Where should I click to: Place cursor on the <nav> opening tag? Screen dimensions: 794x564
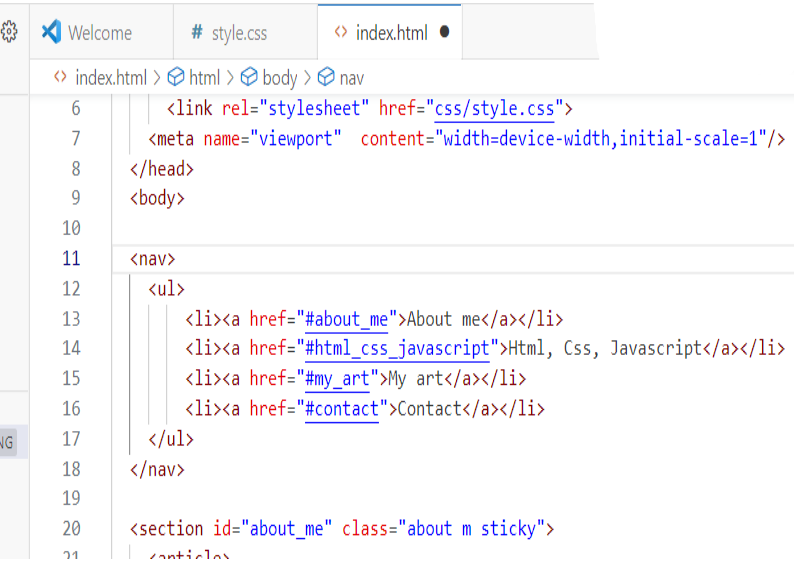click(x=152, y=259)
